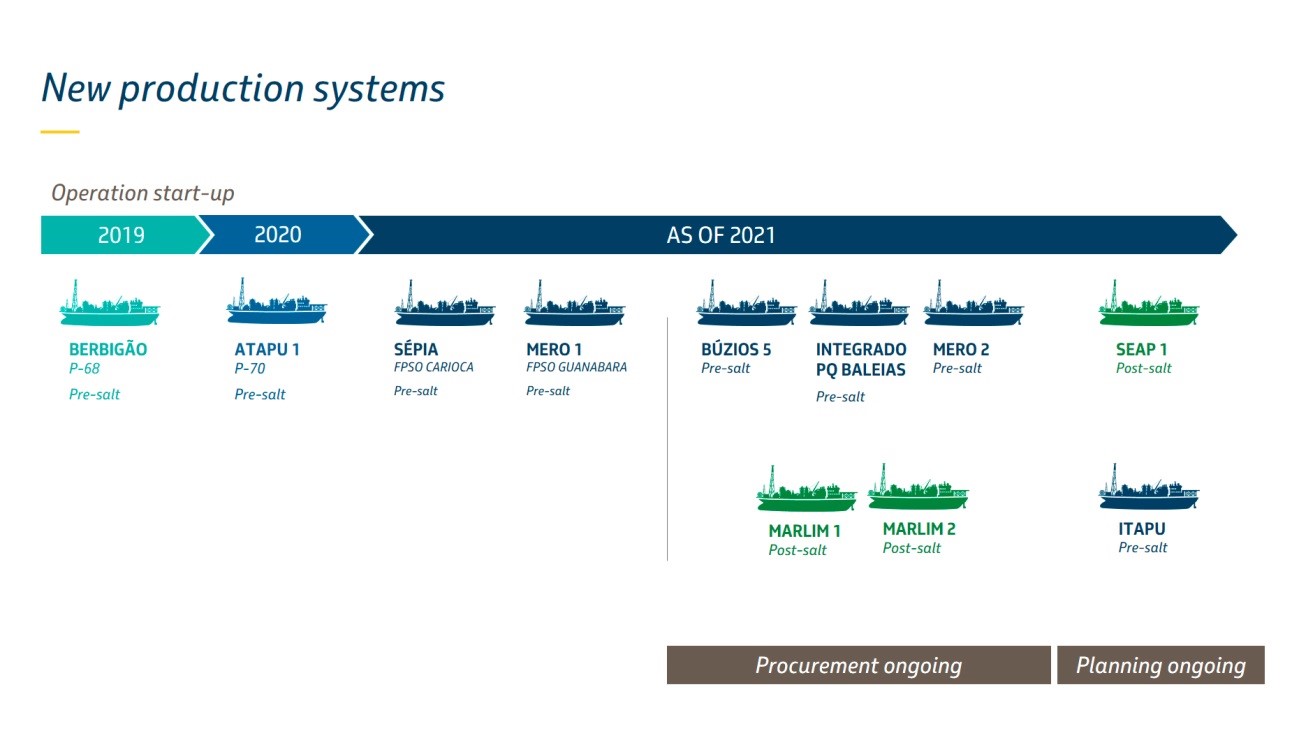Click the Operation start-up label

tap(143, 193)
